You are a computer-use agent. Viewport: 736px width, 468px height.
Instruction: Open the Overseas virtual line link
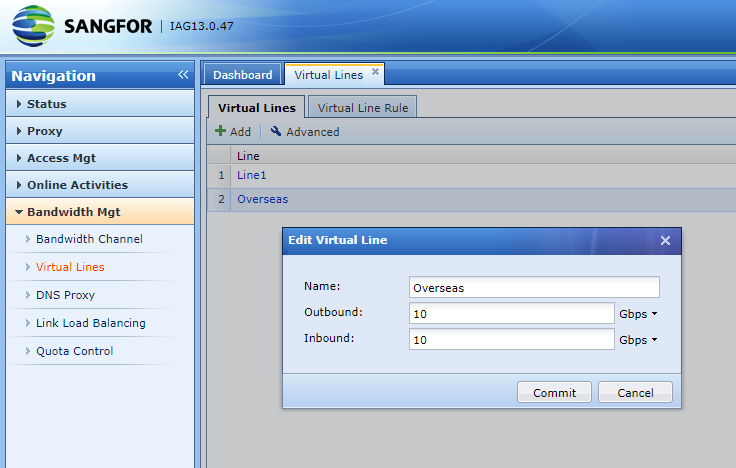click(262, 199)
